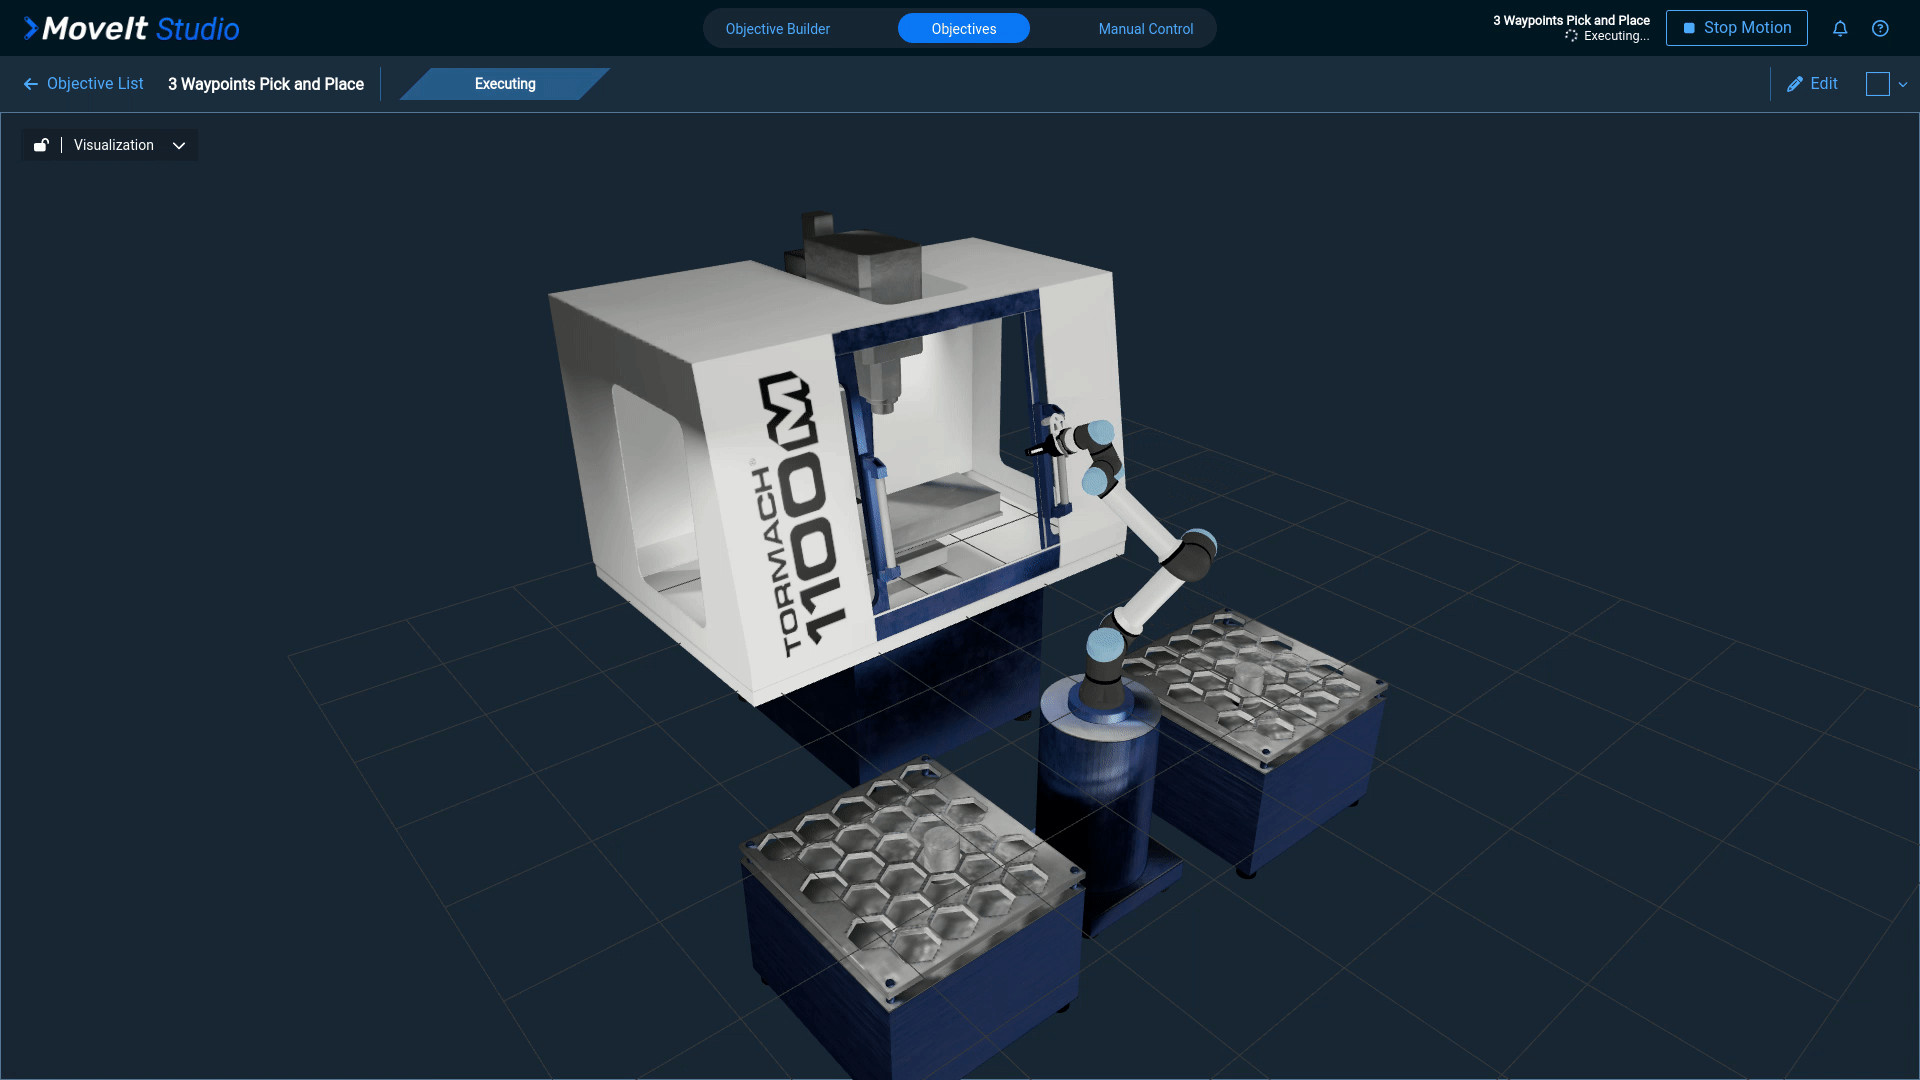Switch to the Objective Builder tab

click(x=778, y=28)
